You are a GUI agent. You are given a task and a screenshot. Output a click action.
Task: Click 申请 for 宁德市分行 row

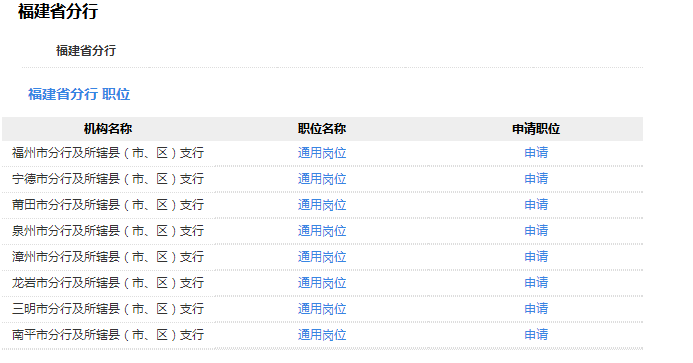pyautogui.click(x=536, y=179)
